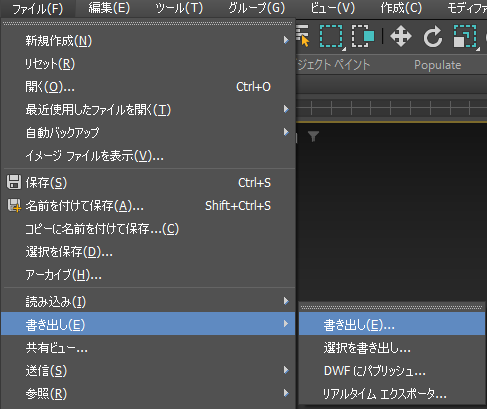
Task: Click the dotted grip above 新規作成
Action: 147,24
